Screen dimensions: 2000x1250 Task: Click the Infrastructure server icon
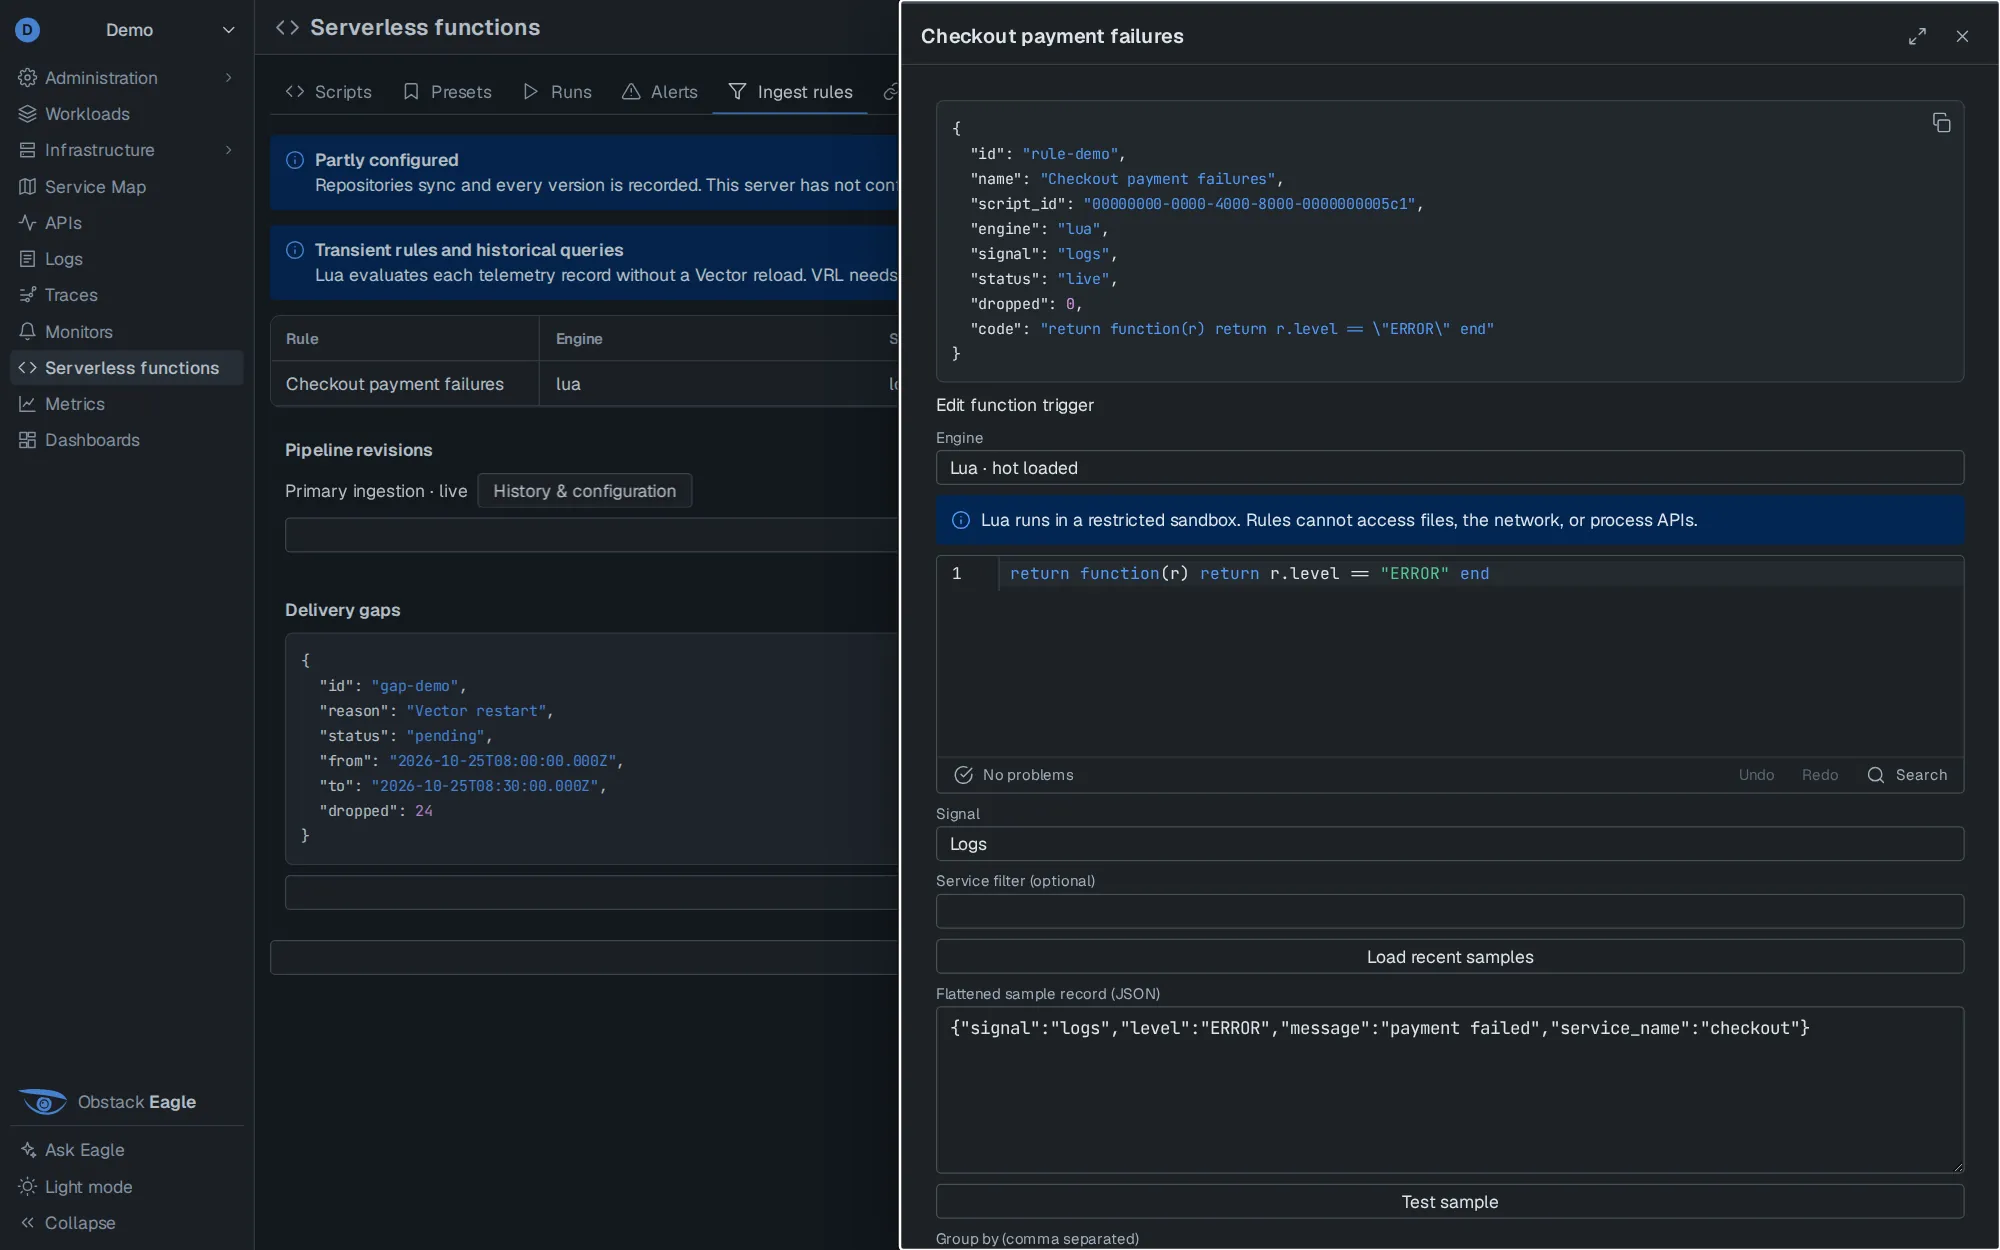tap(27, 150)
